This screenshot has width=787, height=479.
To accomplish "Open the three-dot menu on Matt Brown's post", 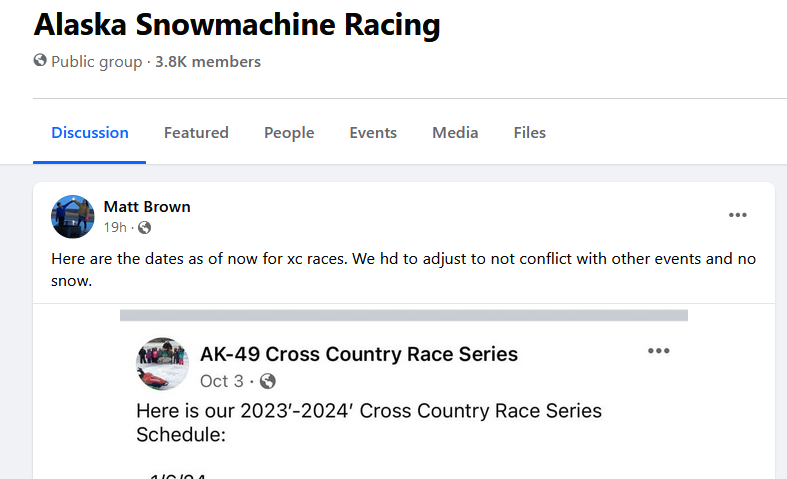I will click(x=737, y=215).
